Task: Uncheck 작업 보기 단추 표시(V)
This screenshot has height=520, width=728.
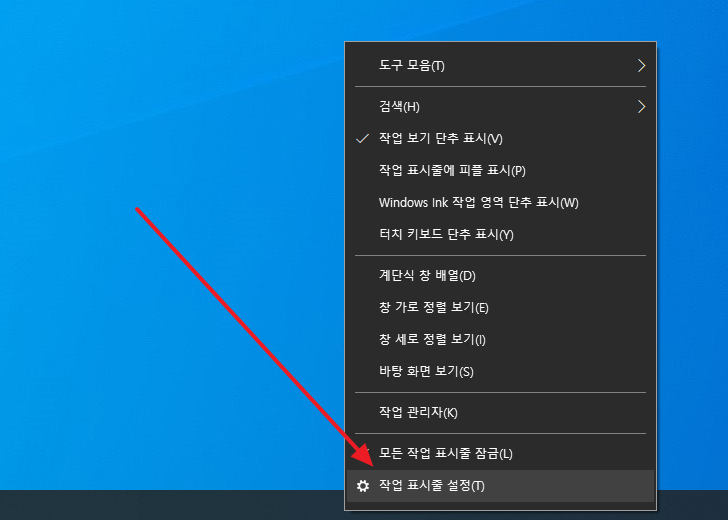Action: coord(500,138)
